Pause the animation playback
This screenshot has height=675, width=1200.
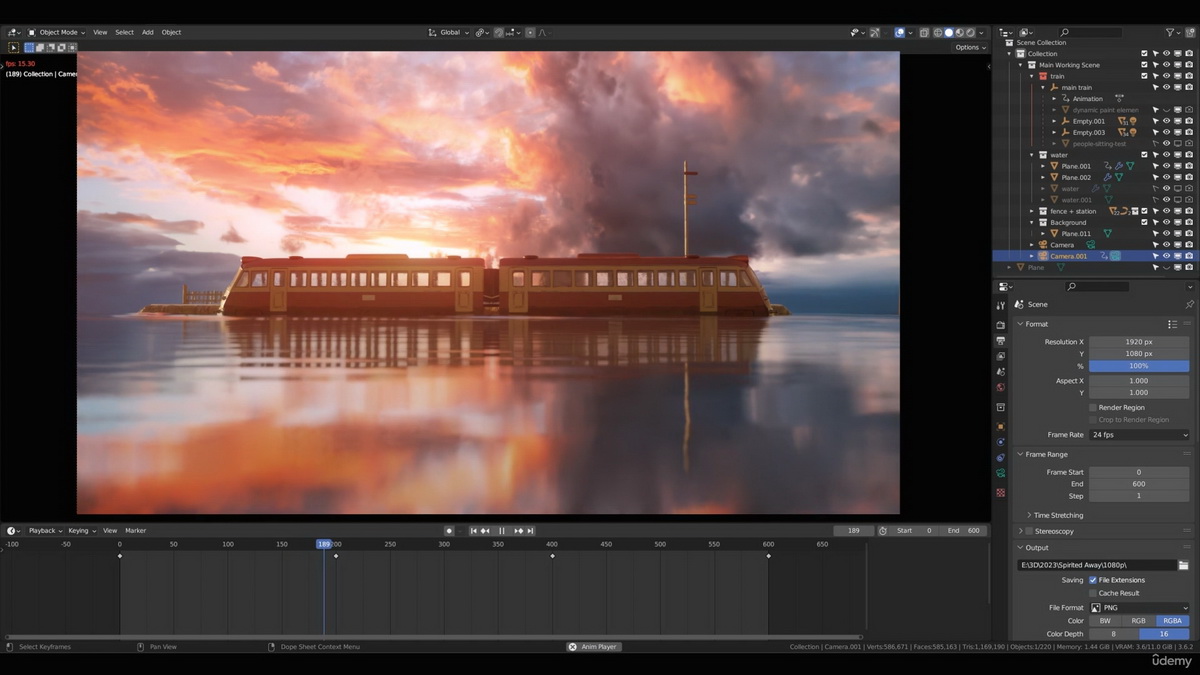tap(502, 531)
